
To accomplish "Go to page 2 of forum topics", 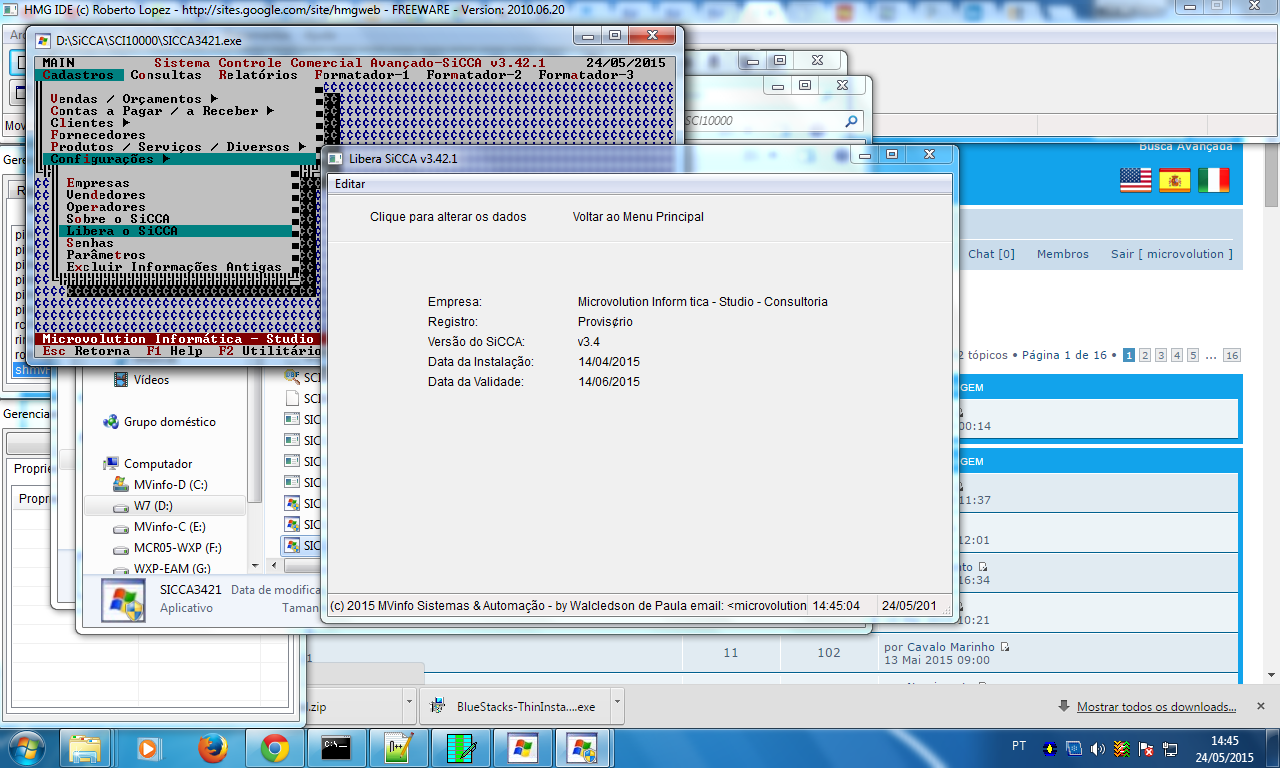I will click(x=1145, y=355).
